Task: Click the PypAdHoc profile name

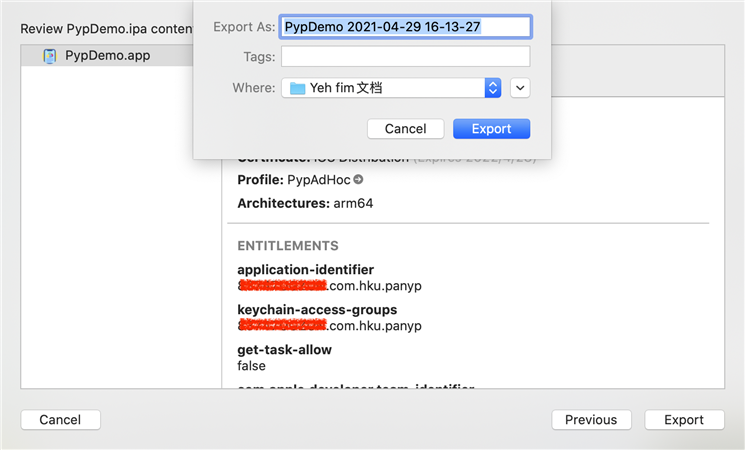Action: click(x=319, y=180)
